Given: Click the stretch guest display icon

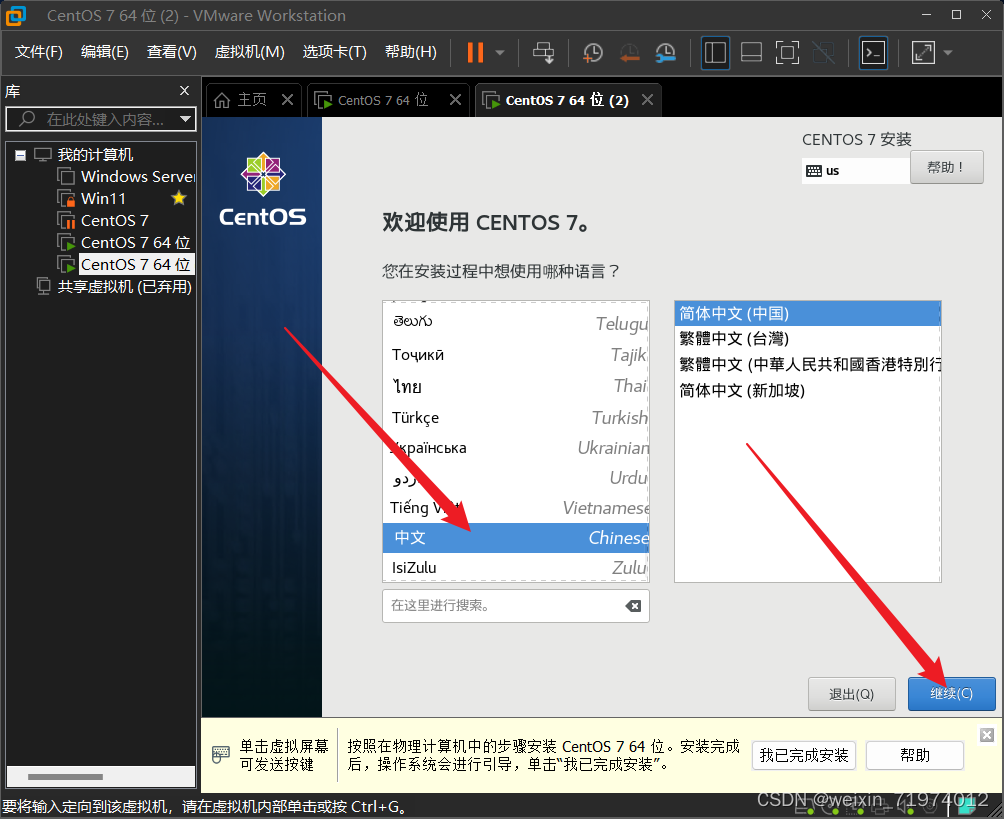Looking at the screenshot, I should [x=923, y=53].
